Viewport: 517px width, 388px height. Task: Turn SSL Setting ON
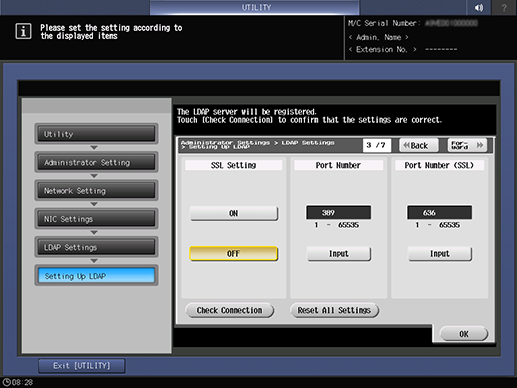(234, 213)
